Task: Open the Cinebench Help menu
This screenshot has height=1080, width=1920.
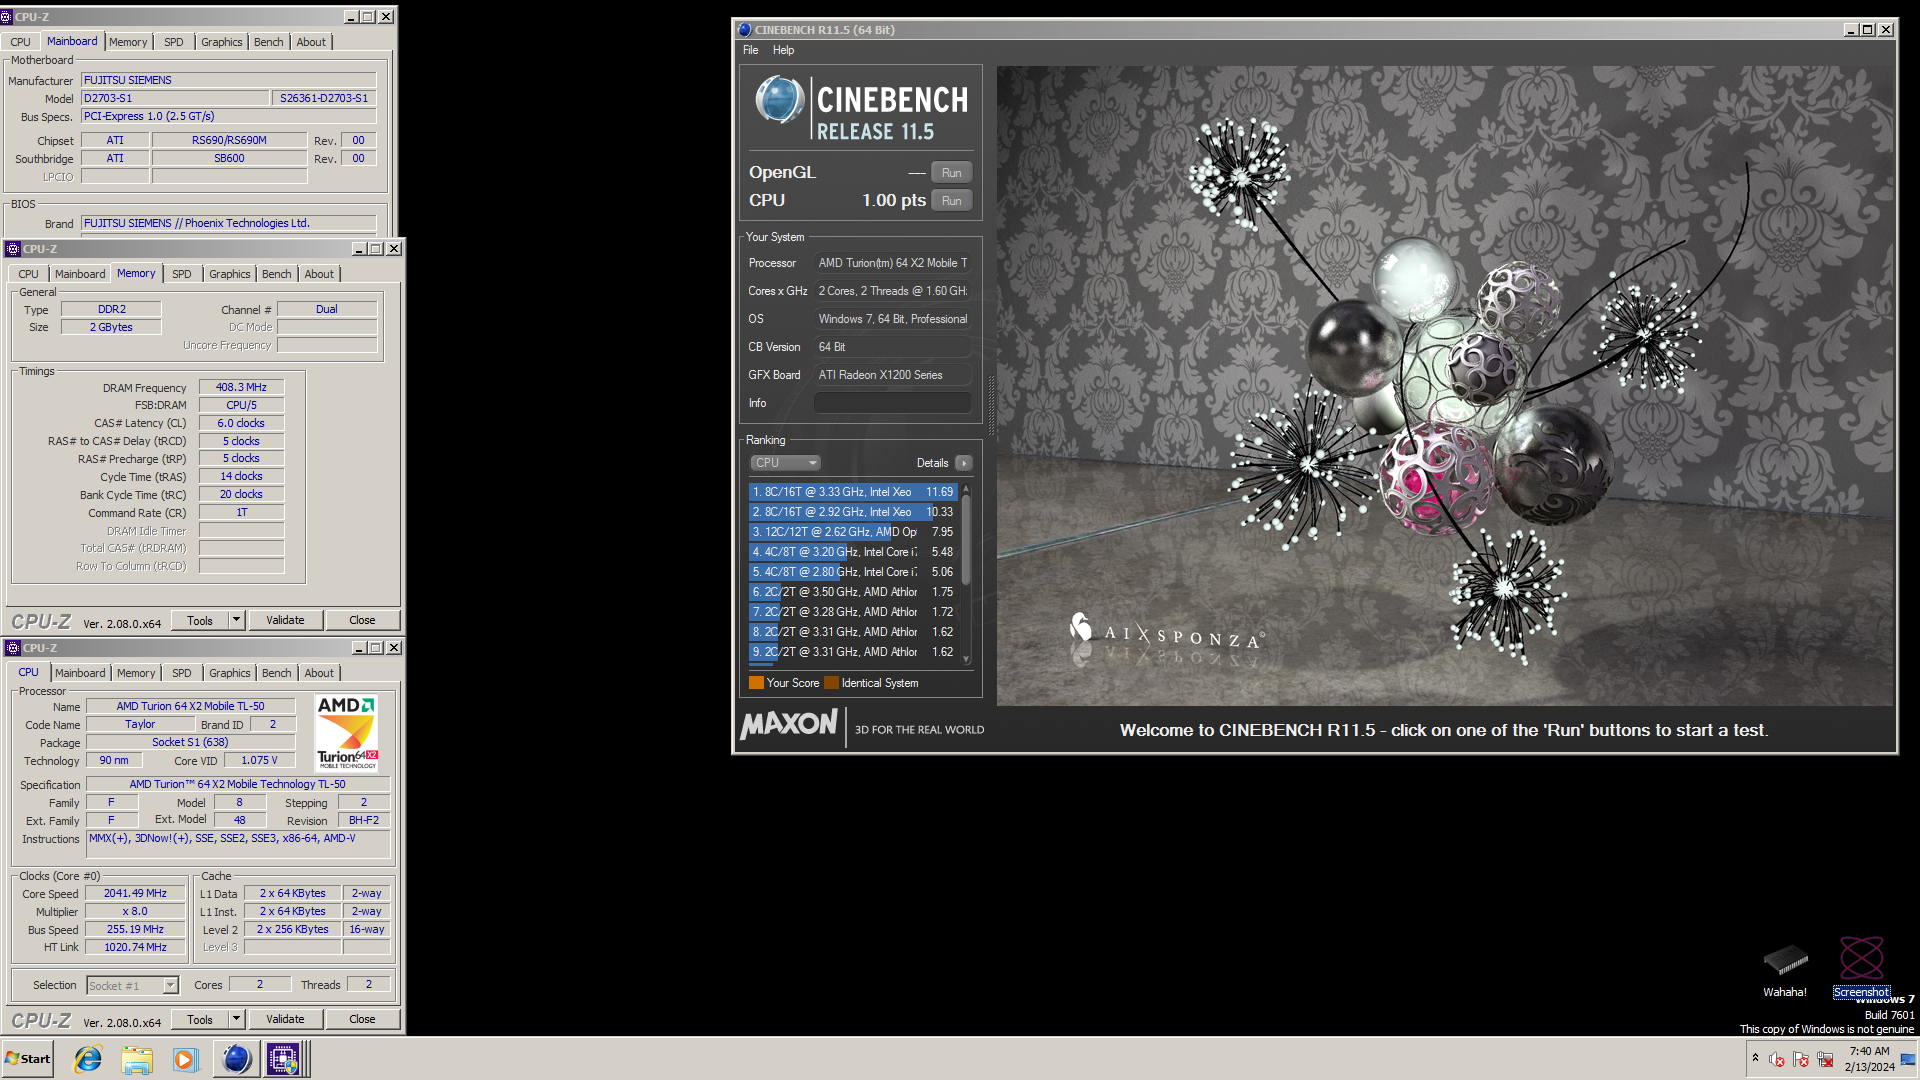Action: pos(783,50)
